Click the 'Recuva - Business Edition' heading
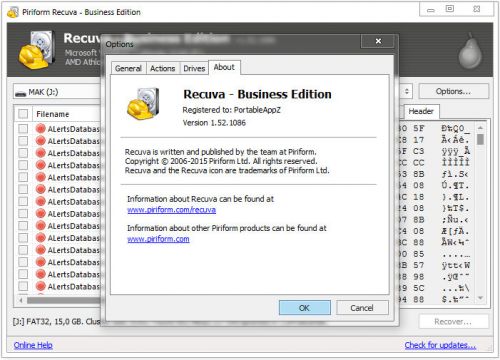The width and height of the screenshot is (500, 360). (257, 94)
